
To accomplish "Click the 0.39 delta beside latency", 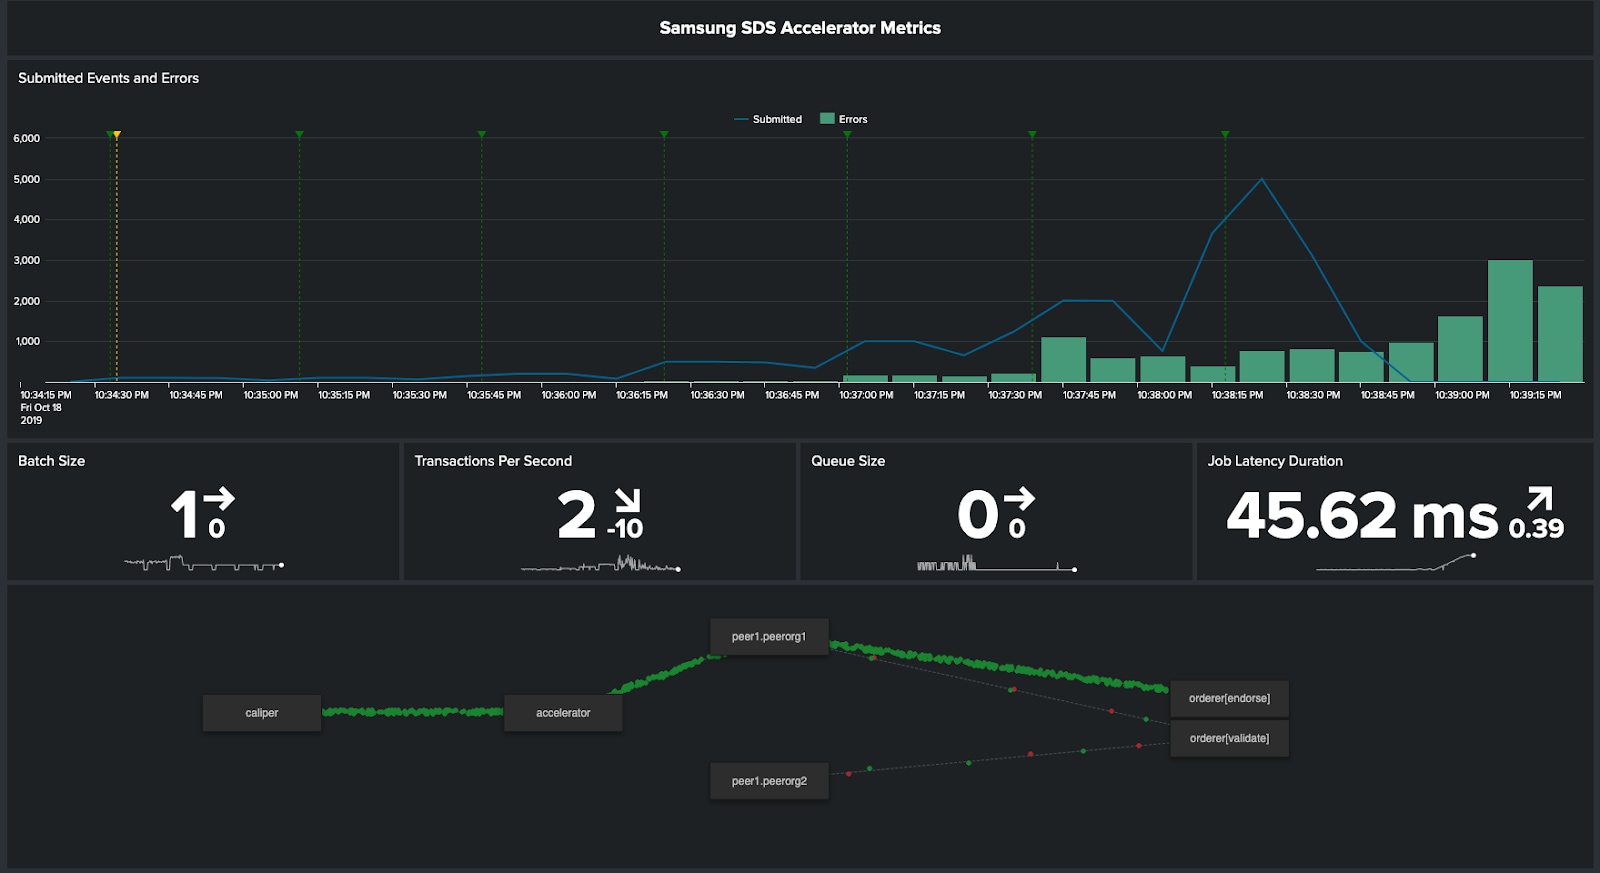I will pos(1536,529).
